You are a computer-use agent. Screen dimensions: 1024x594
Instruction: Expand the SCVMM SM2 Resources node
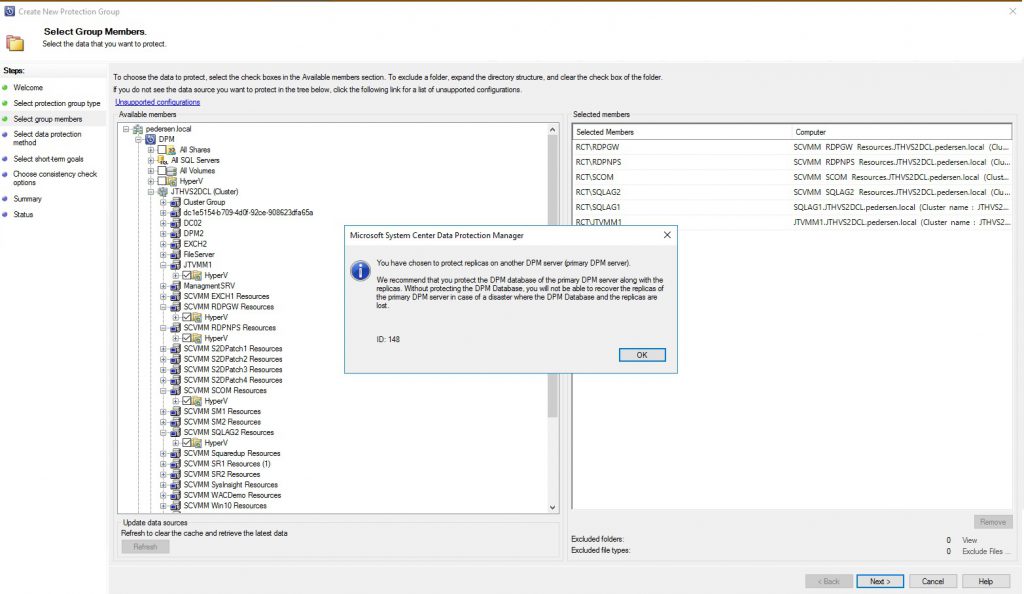click(163, 422)
